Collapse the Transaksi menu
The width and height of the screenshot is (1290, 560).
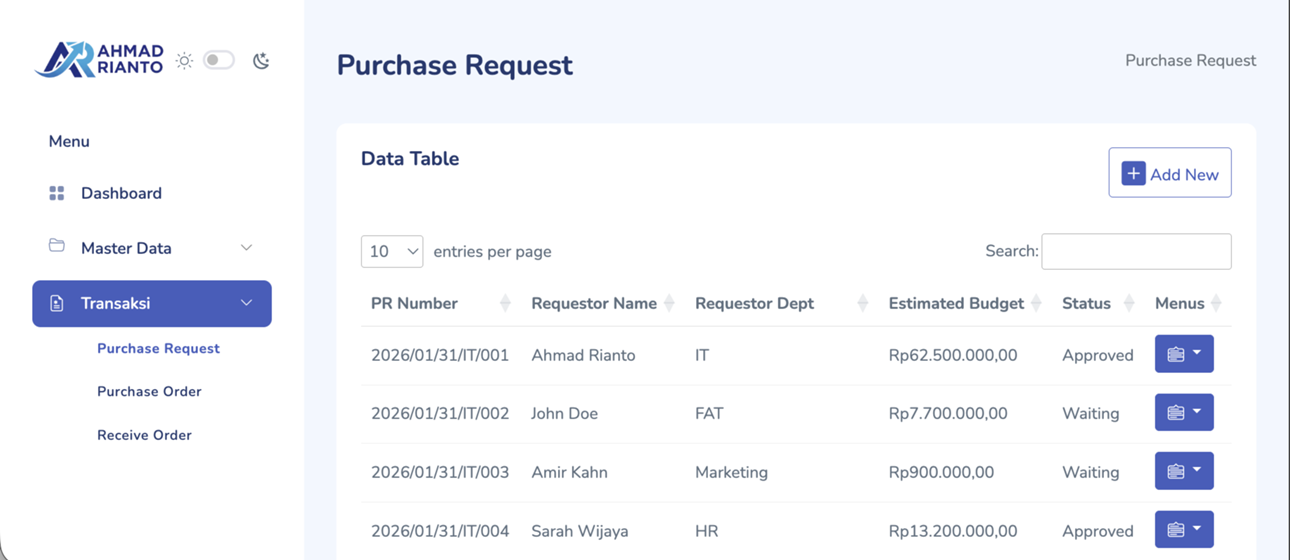(152, 303)
